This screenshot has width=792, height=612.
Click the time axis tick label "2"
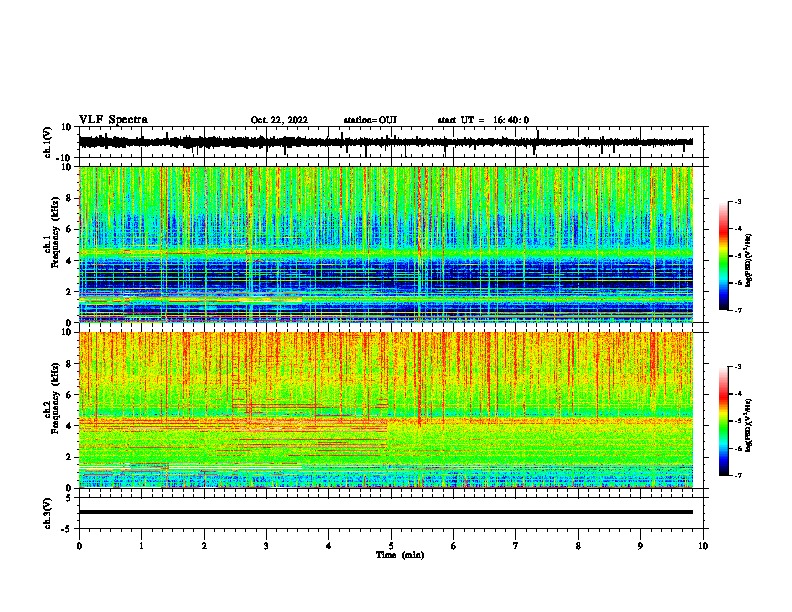[204, 546]
